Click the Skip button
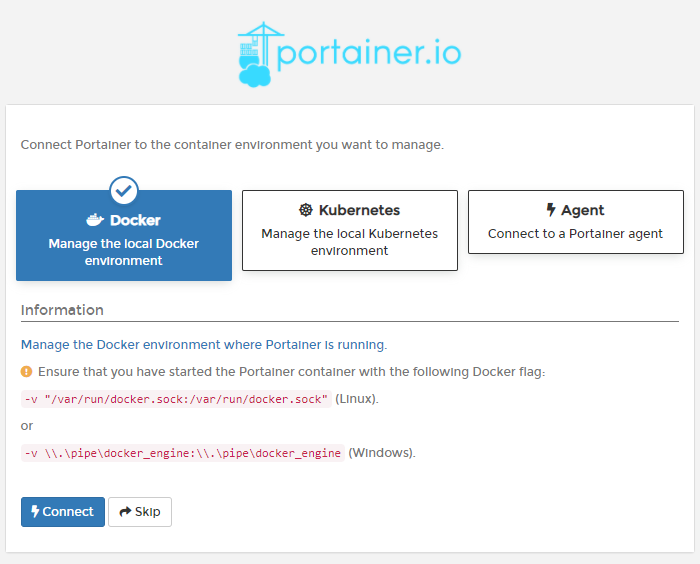Image resolution: width=700 pixels, height=564 pixels. tap(140, 512)
